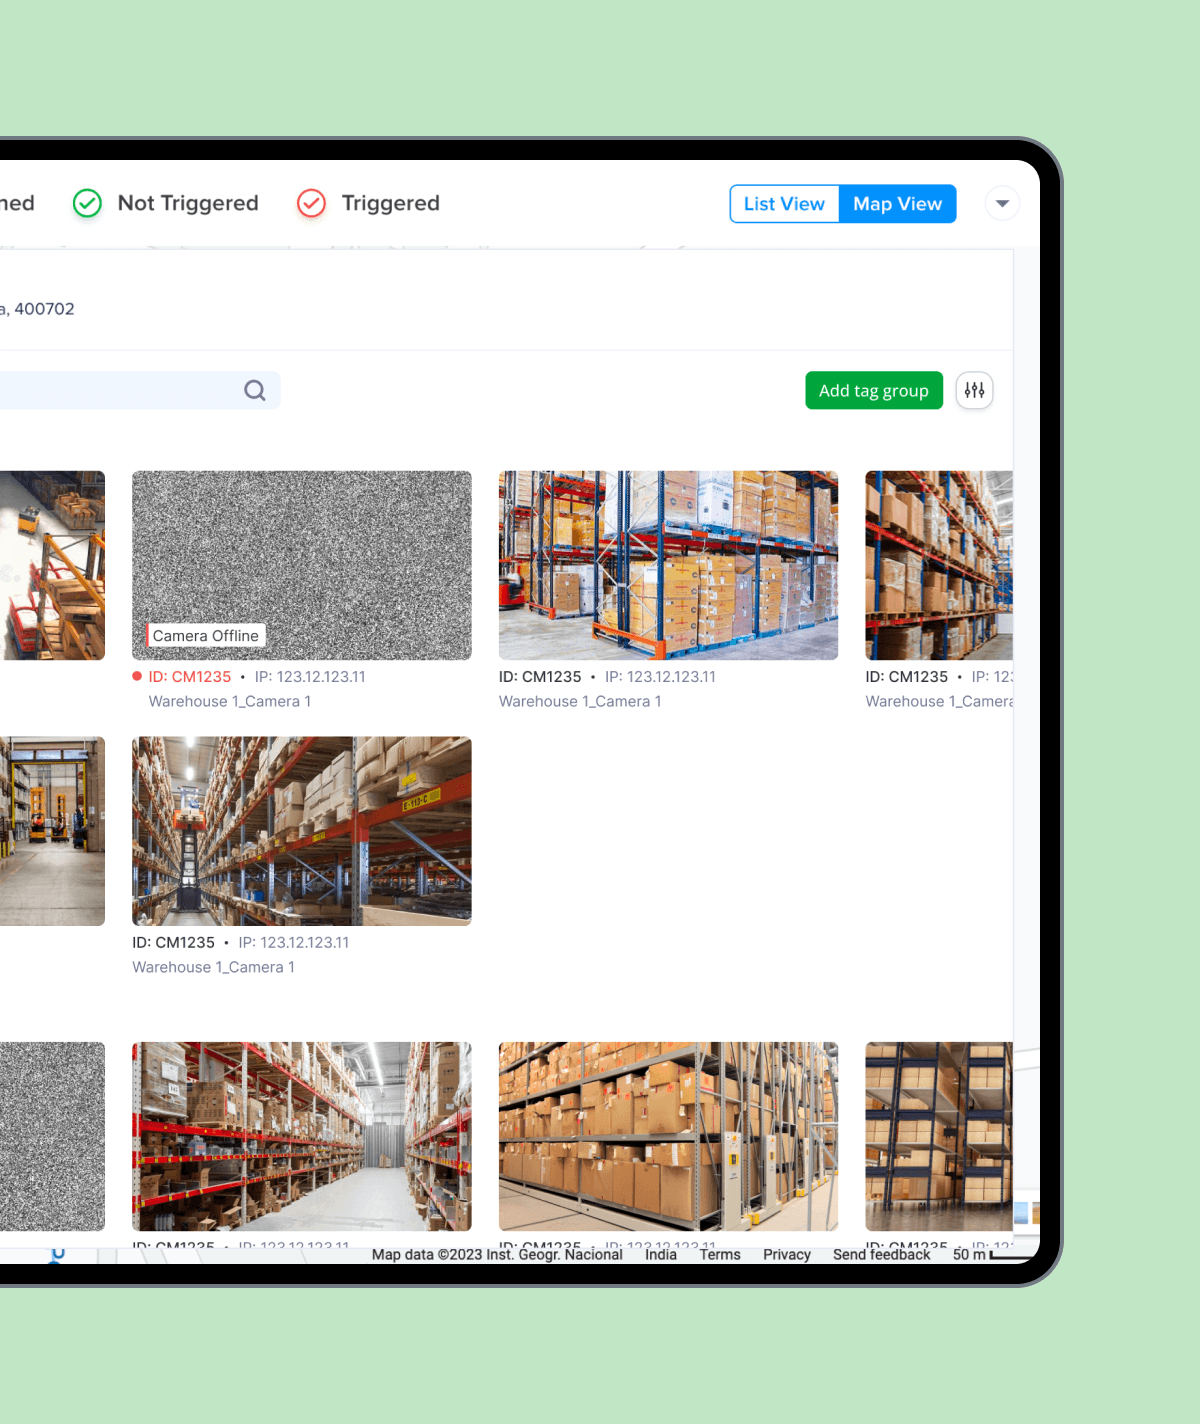Toggle the Not Triggered filter checkmark

[x=88, y=203]
